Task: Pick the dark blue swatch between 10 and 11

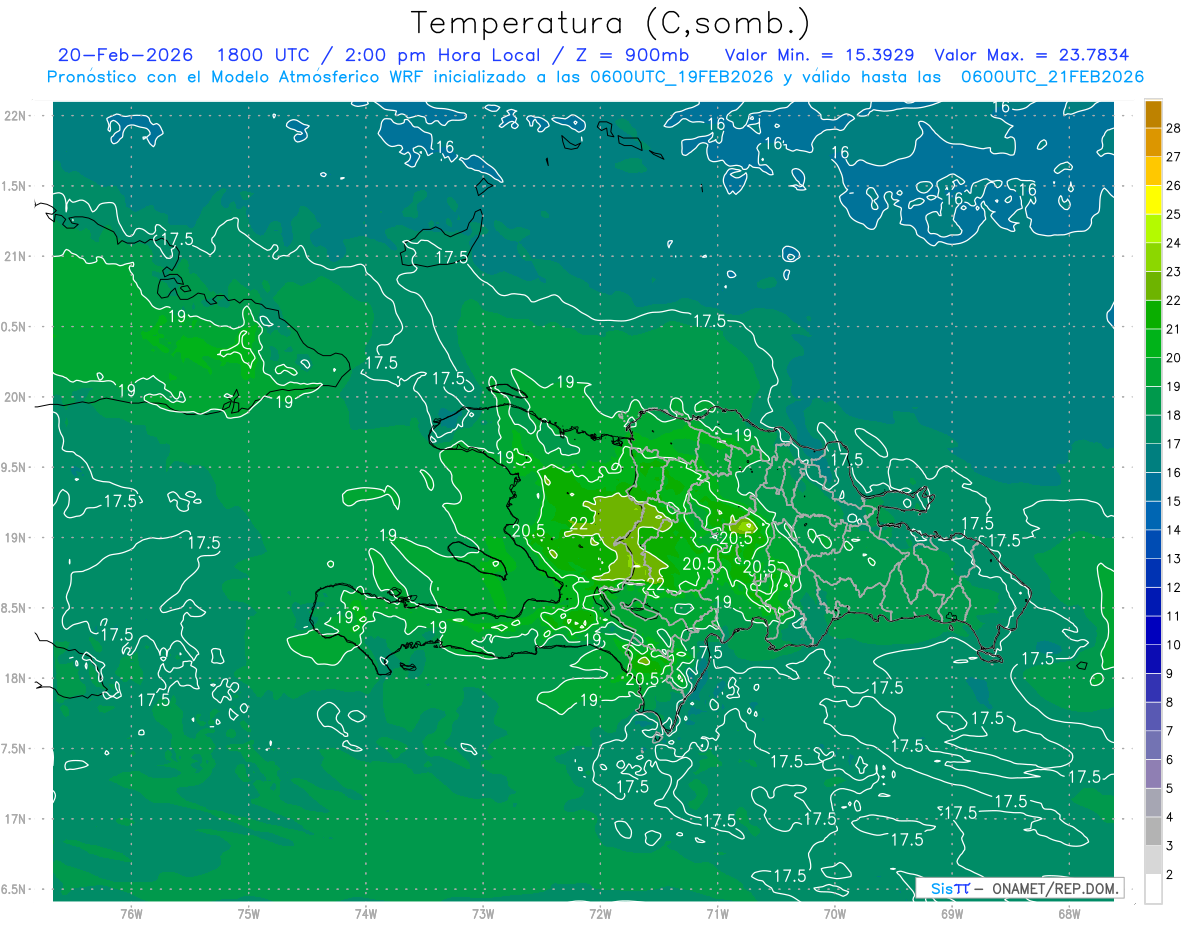Action: 1153,630
